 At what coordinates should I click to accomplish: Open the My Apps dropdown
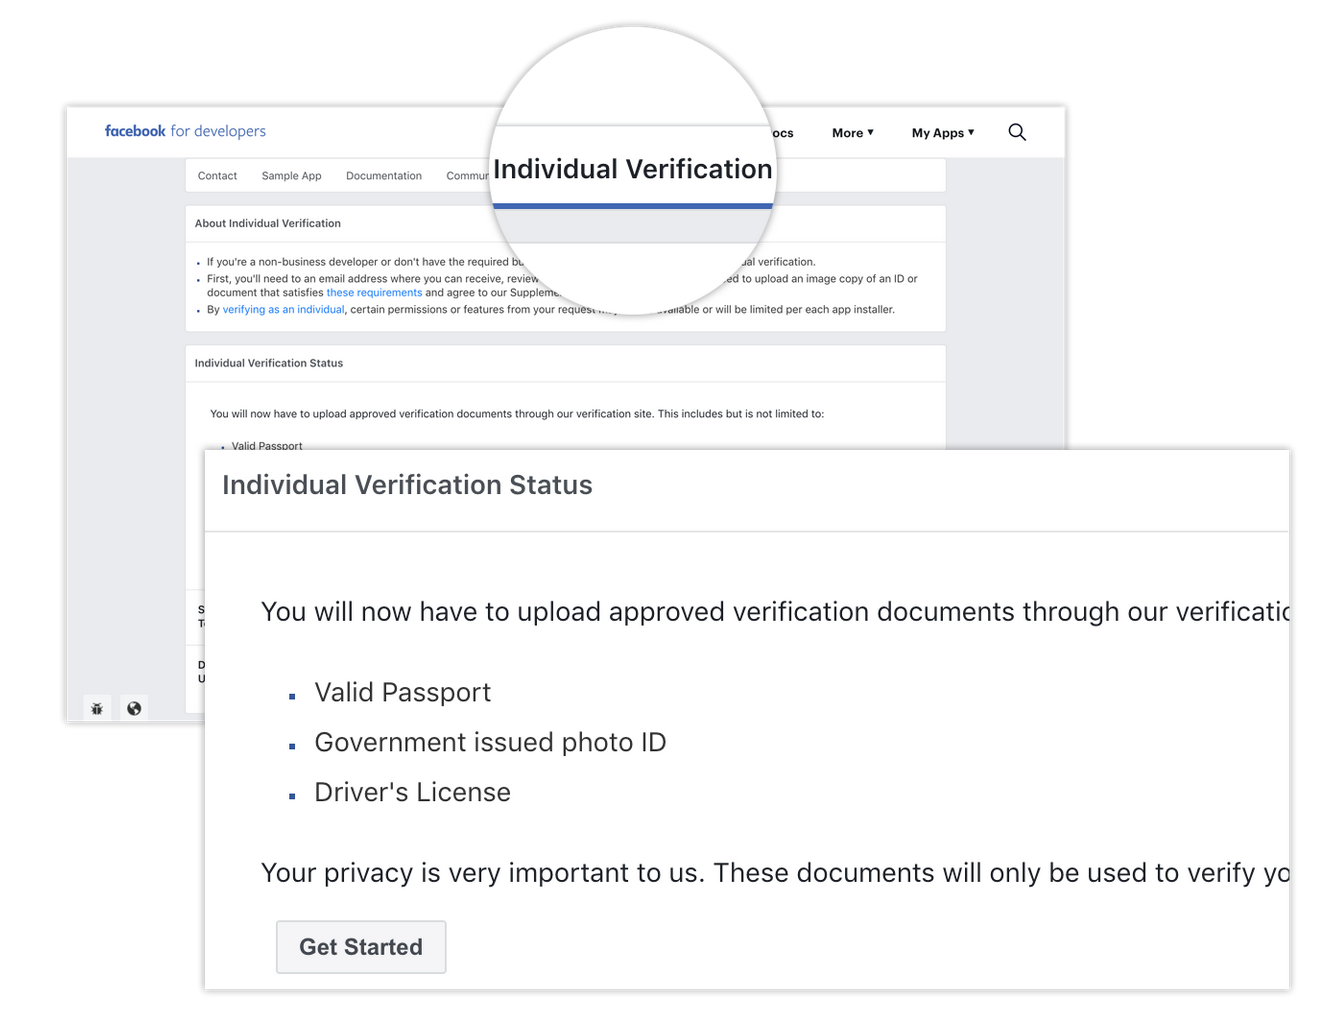pos(941,132)
